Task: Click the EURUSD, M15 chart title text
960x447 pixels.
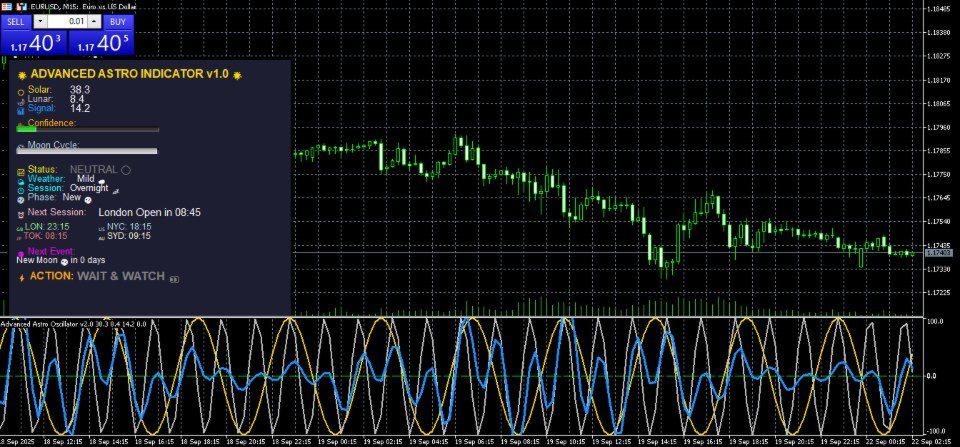Action: pos(83,6)
